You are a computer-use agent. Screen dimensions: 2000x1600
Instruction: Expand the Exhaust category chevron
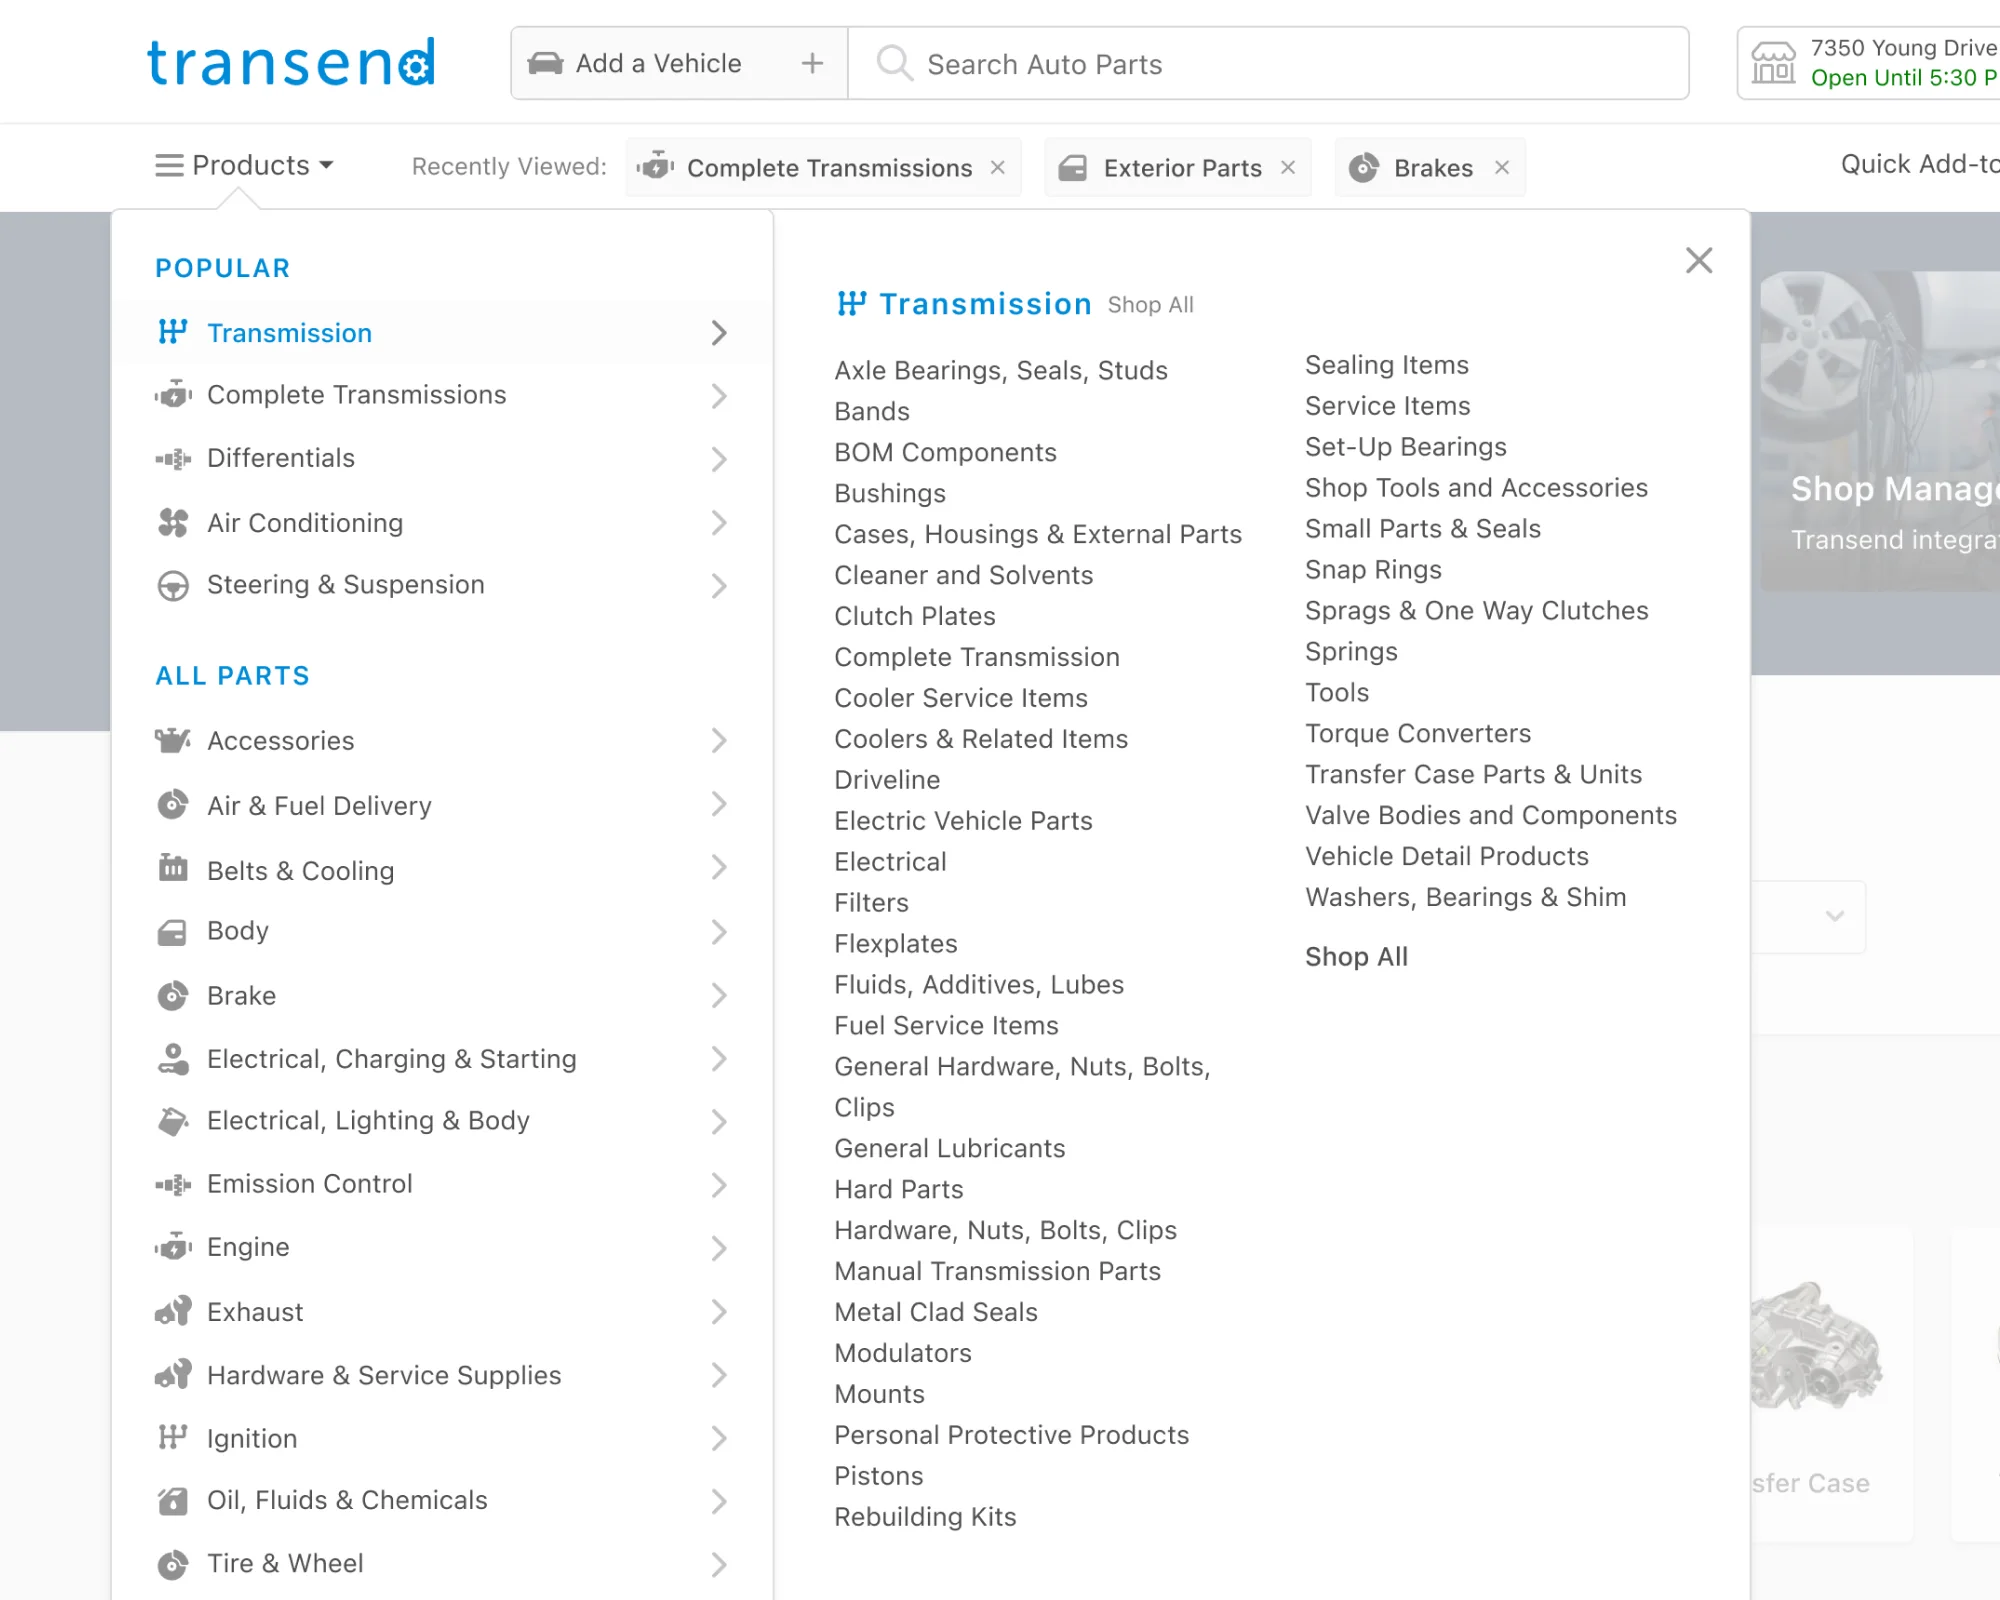(718, 1311)
